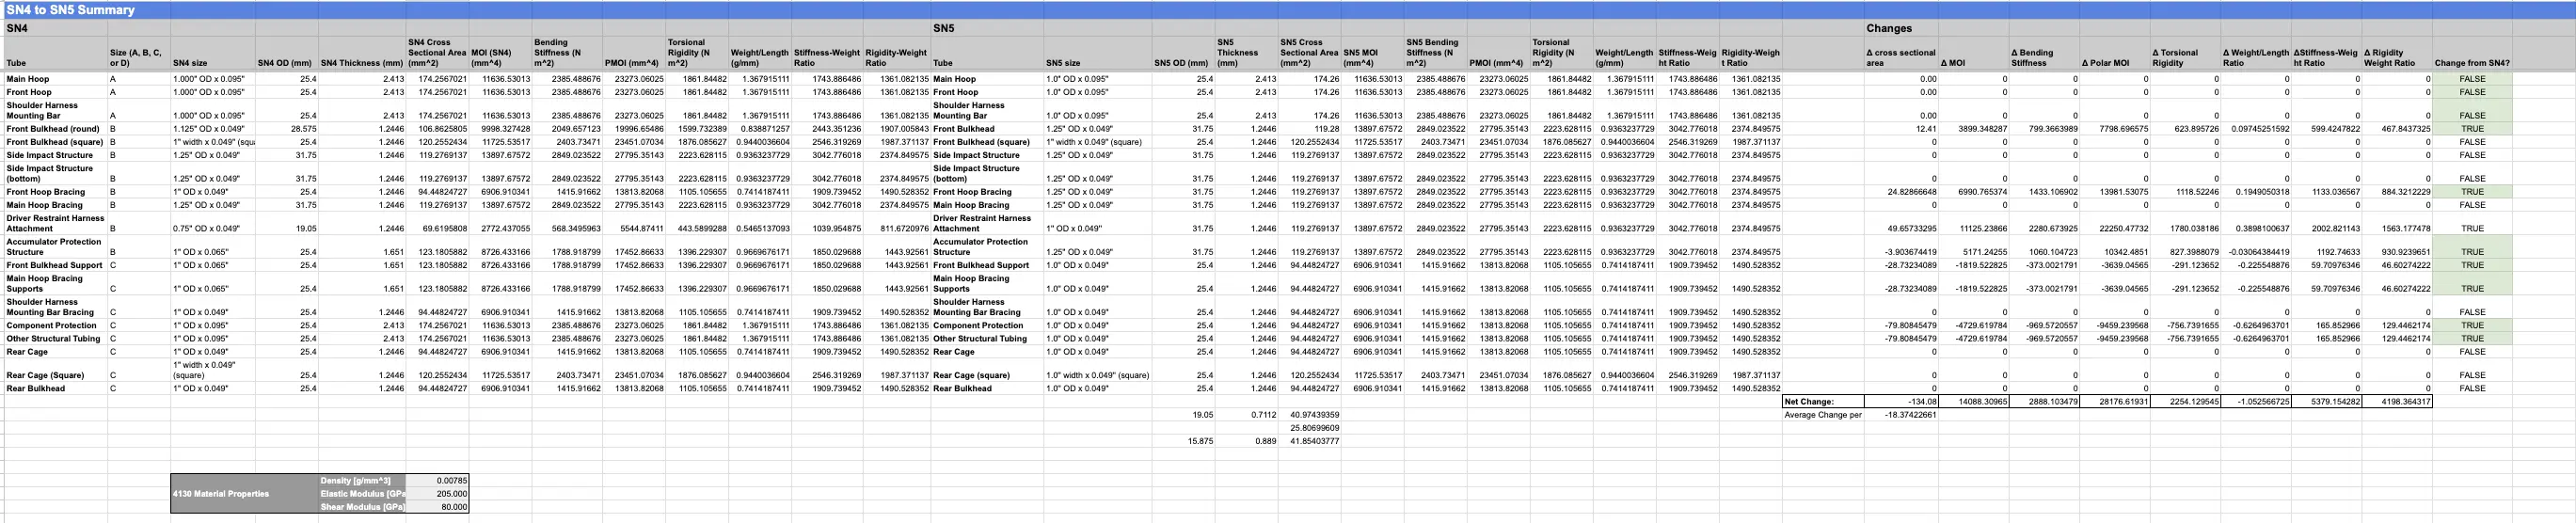Click the '4130 Material Properties' cell

(x=221, y=493)
